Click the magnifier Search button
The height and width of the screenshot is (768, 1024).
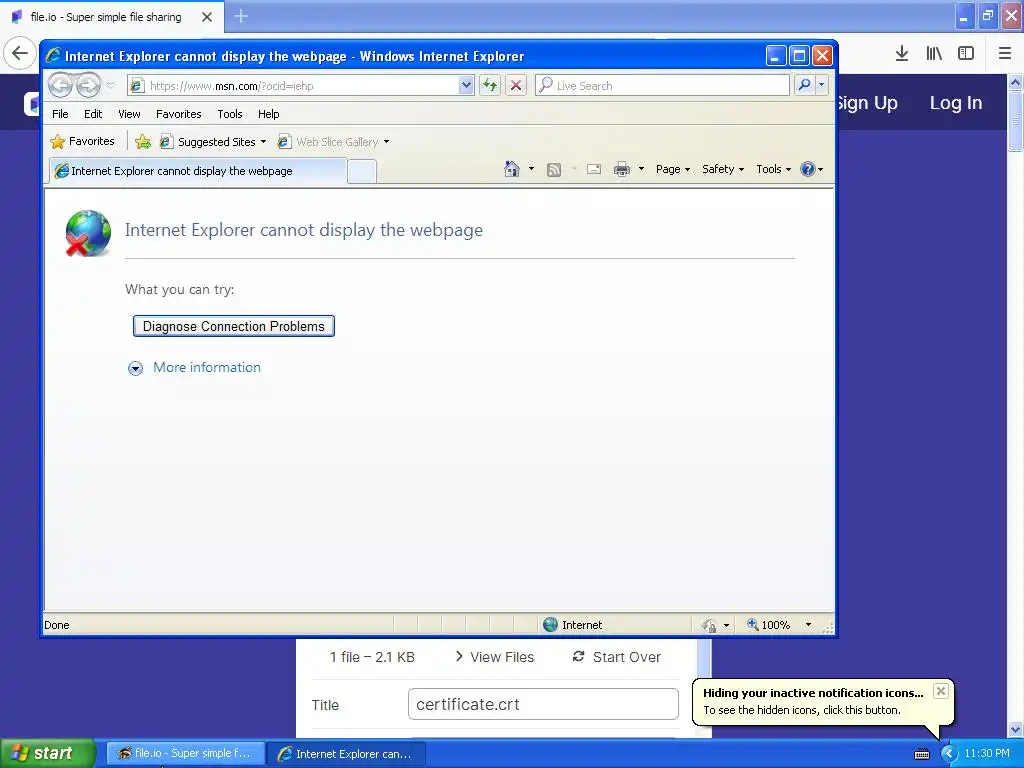[805, 86]
